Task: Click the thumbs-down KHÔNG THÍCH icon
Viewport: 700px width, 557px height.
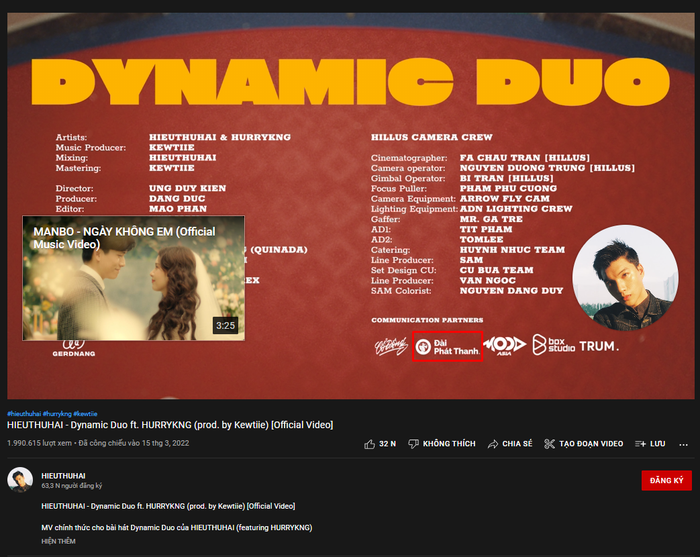Action: [413, 444]
